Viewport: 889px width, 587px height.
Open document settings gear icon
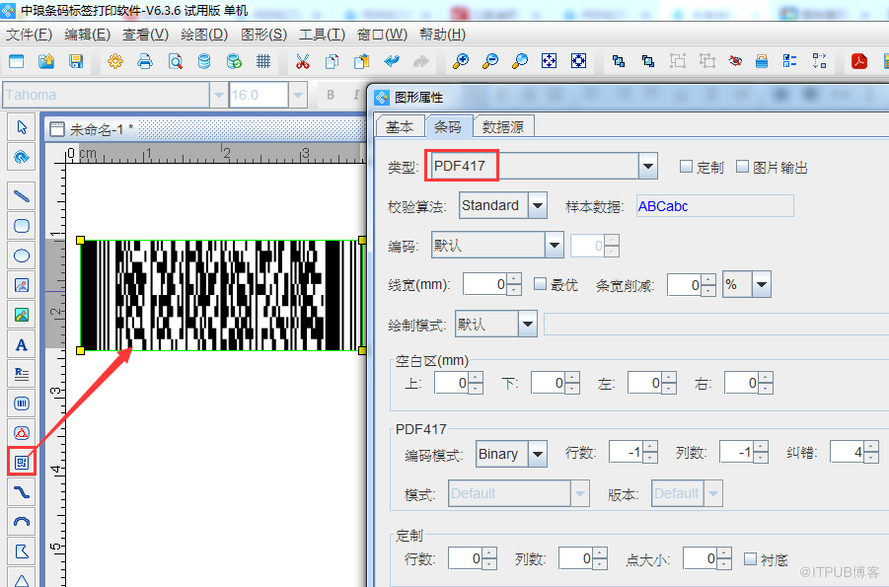tap(115, 62)
